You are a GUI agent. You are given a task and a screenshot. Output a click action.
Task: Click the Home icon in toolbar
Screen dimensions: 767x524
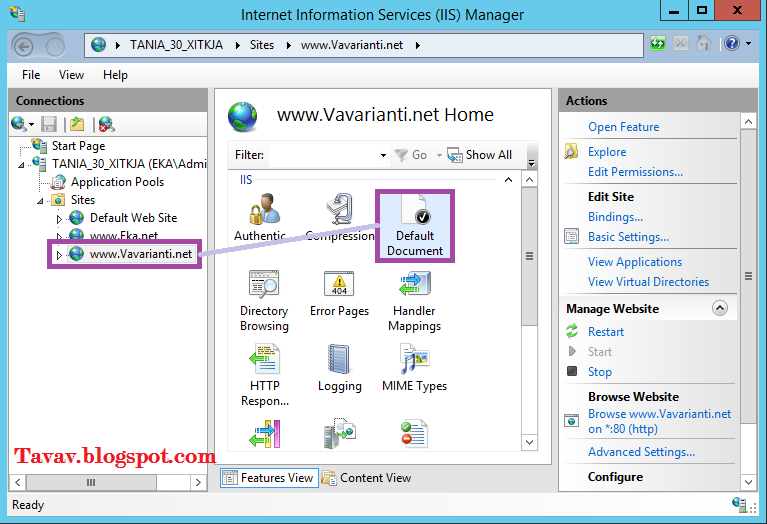click(703, 44)
